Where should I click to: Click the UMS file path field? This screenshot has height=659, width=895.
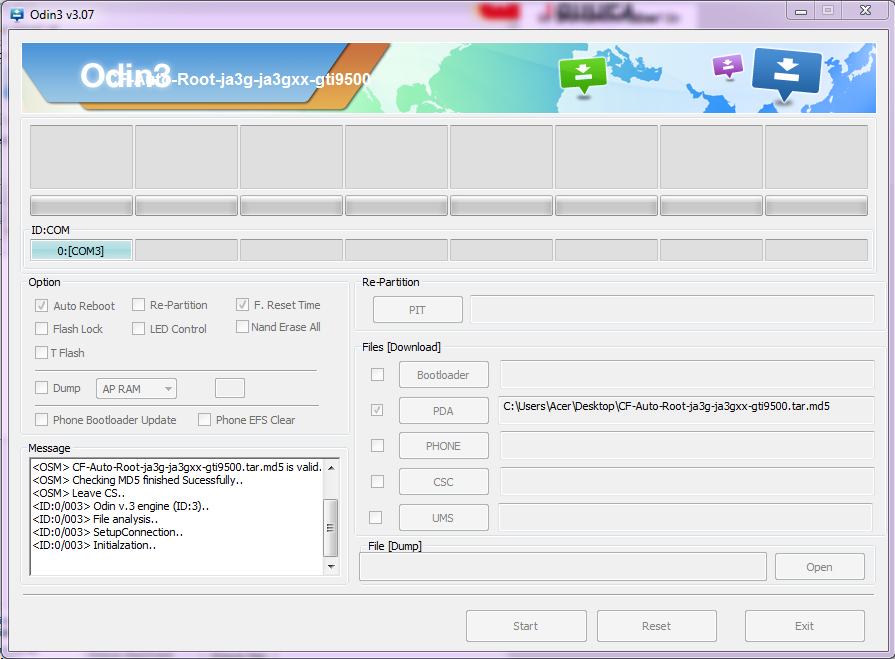click(x=686, y=517)
